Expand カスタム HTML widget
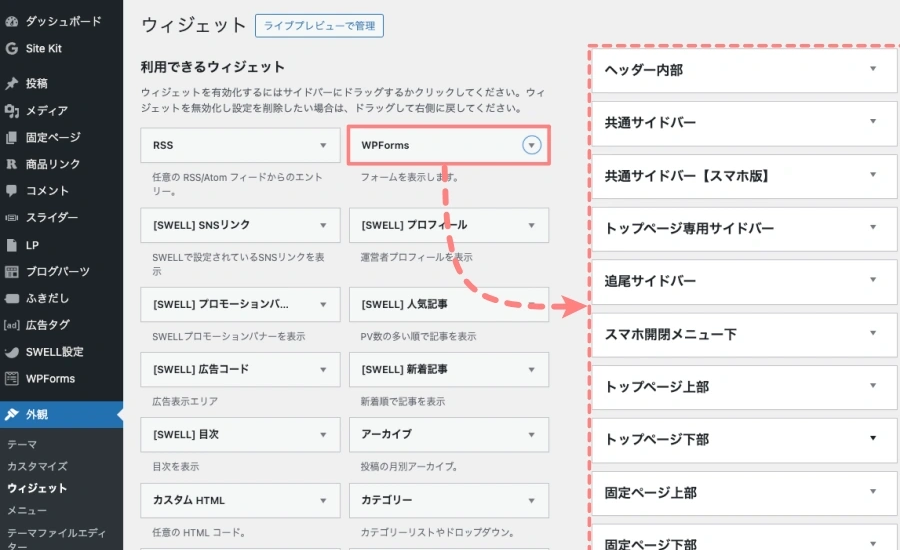This screenshot has height=550, width=900. click(323, 501)
